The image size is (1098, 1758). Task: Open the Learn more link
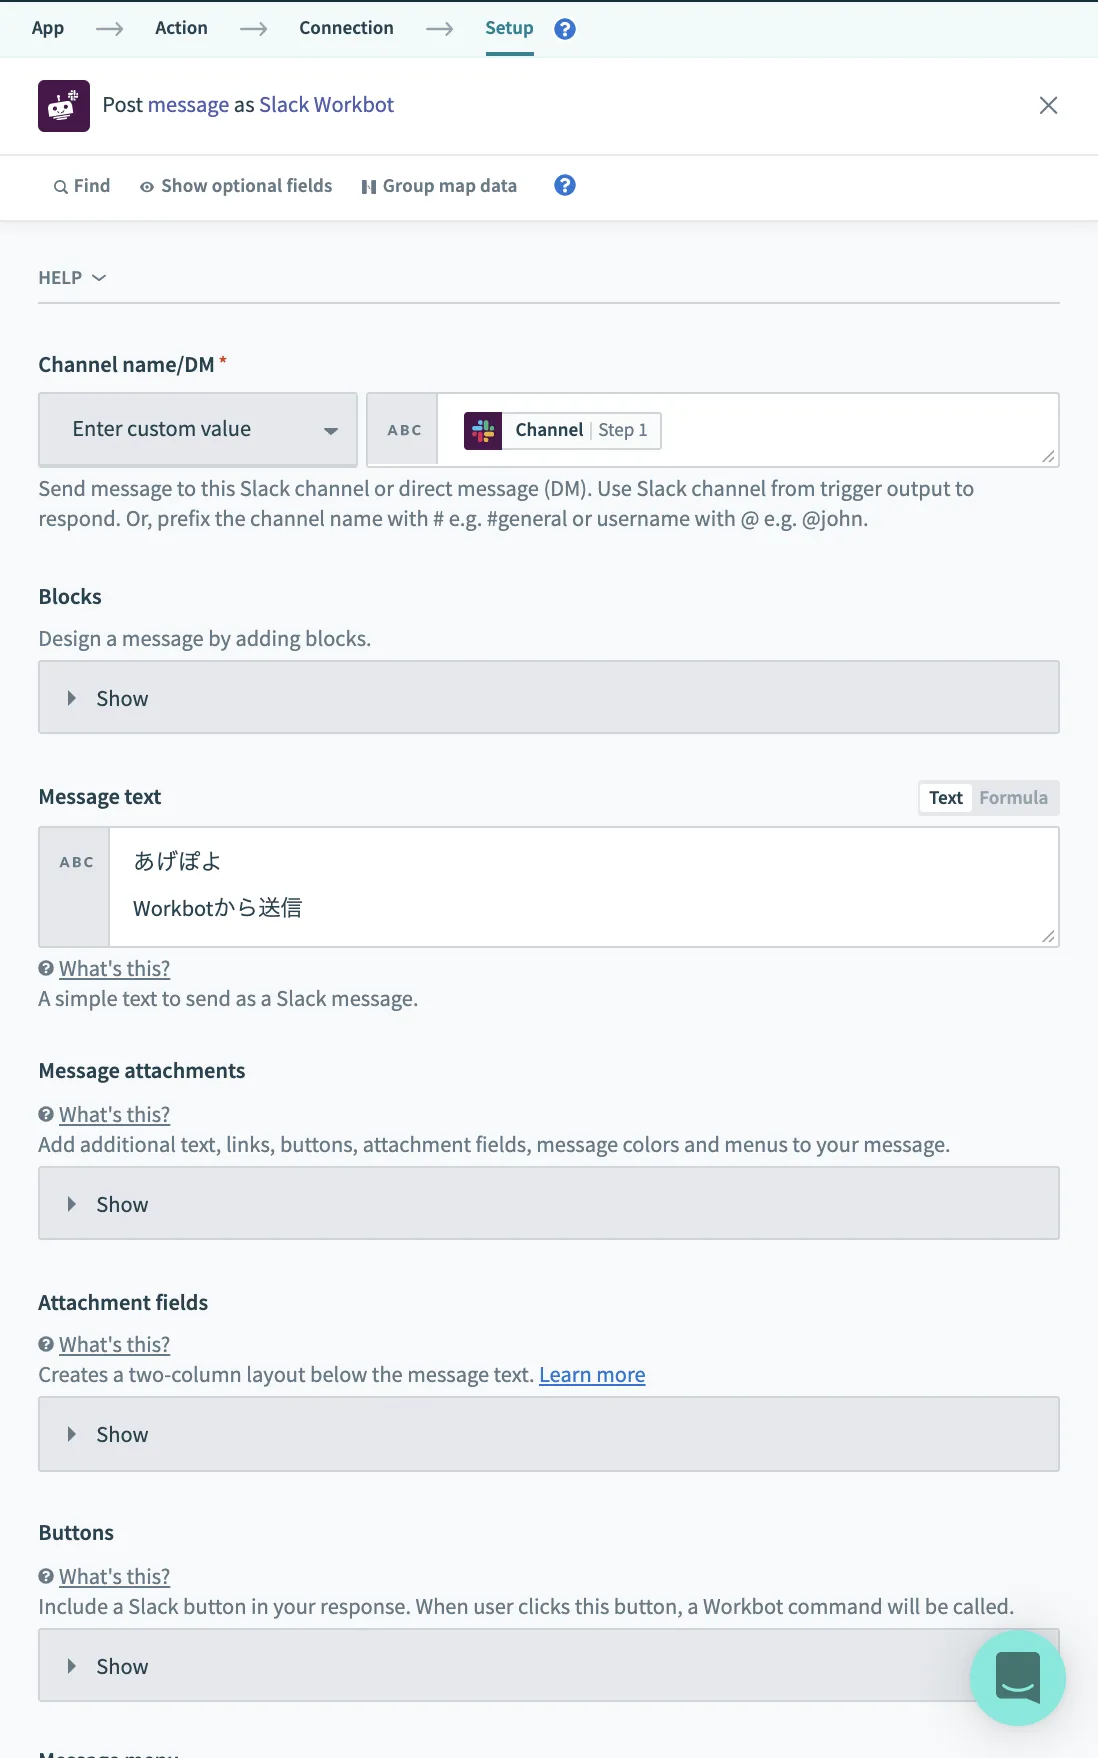pos(592,1375)
